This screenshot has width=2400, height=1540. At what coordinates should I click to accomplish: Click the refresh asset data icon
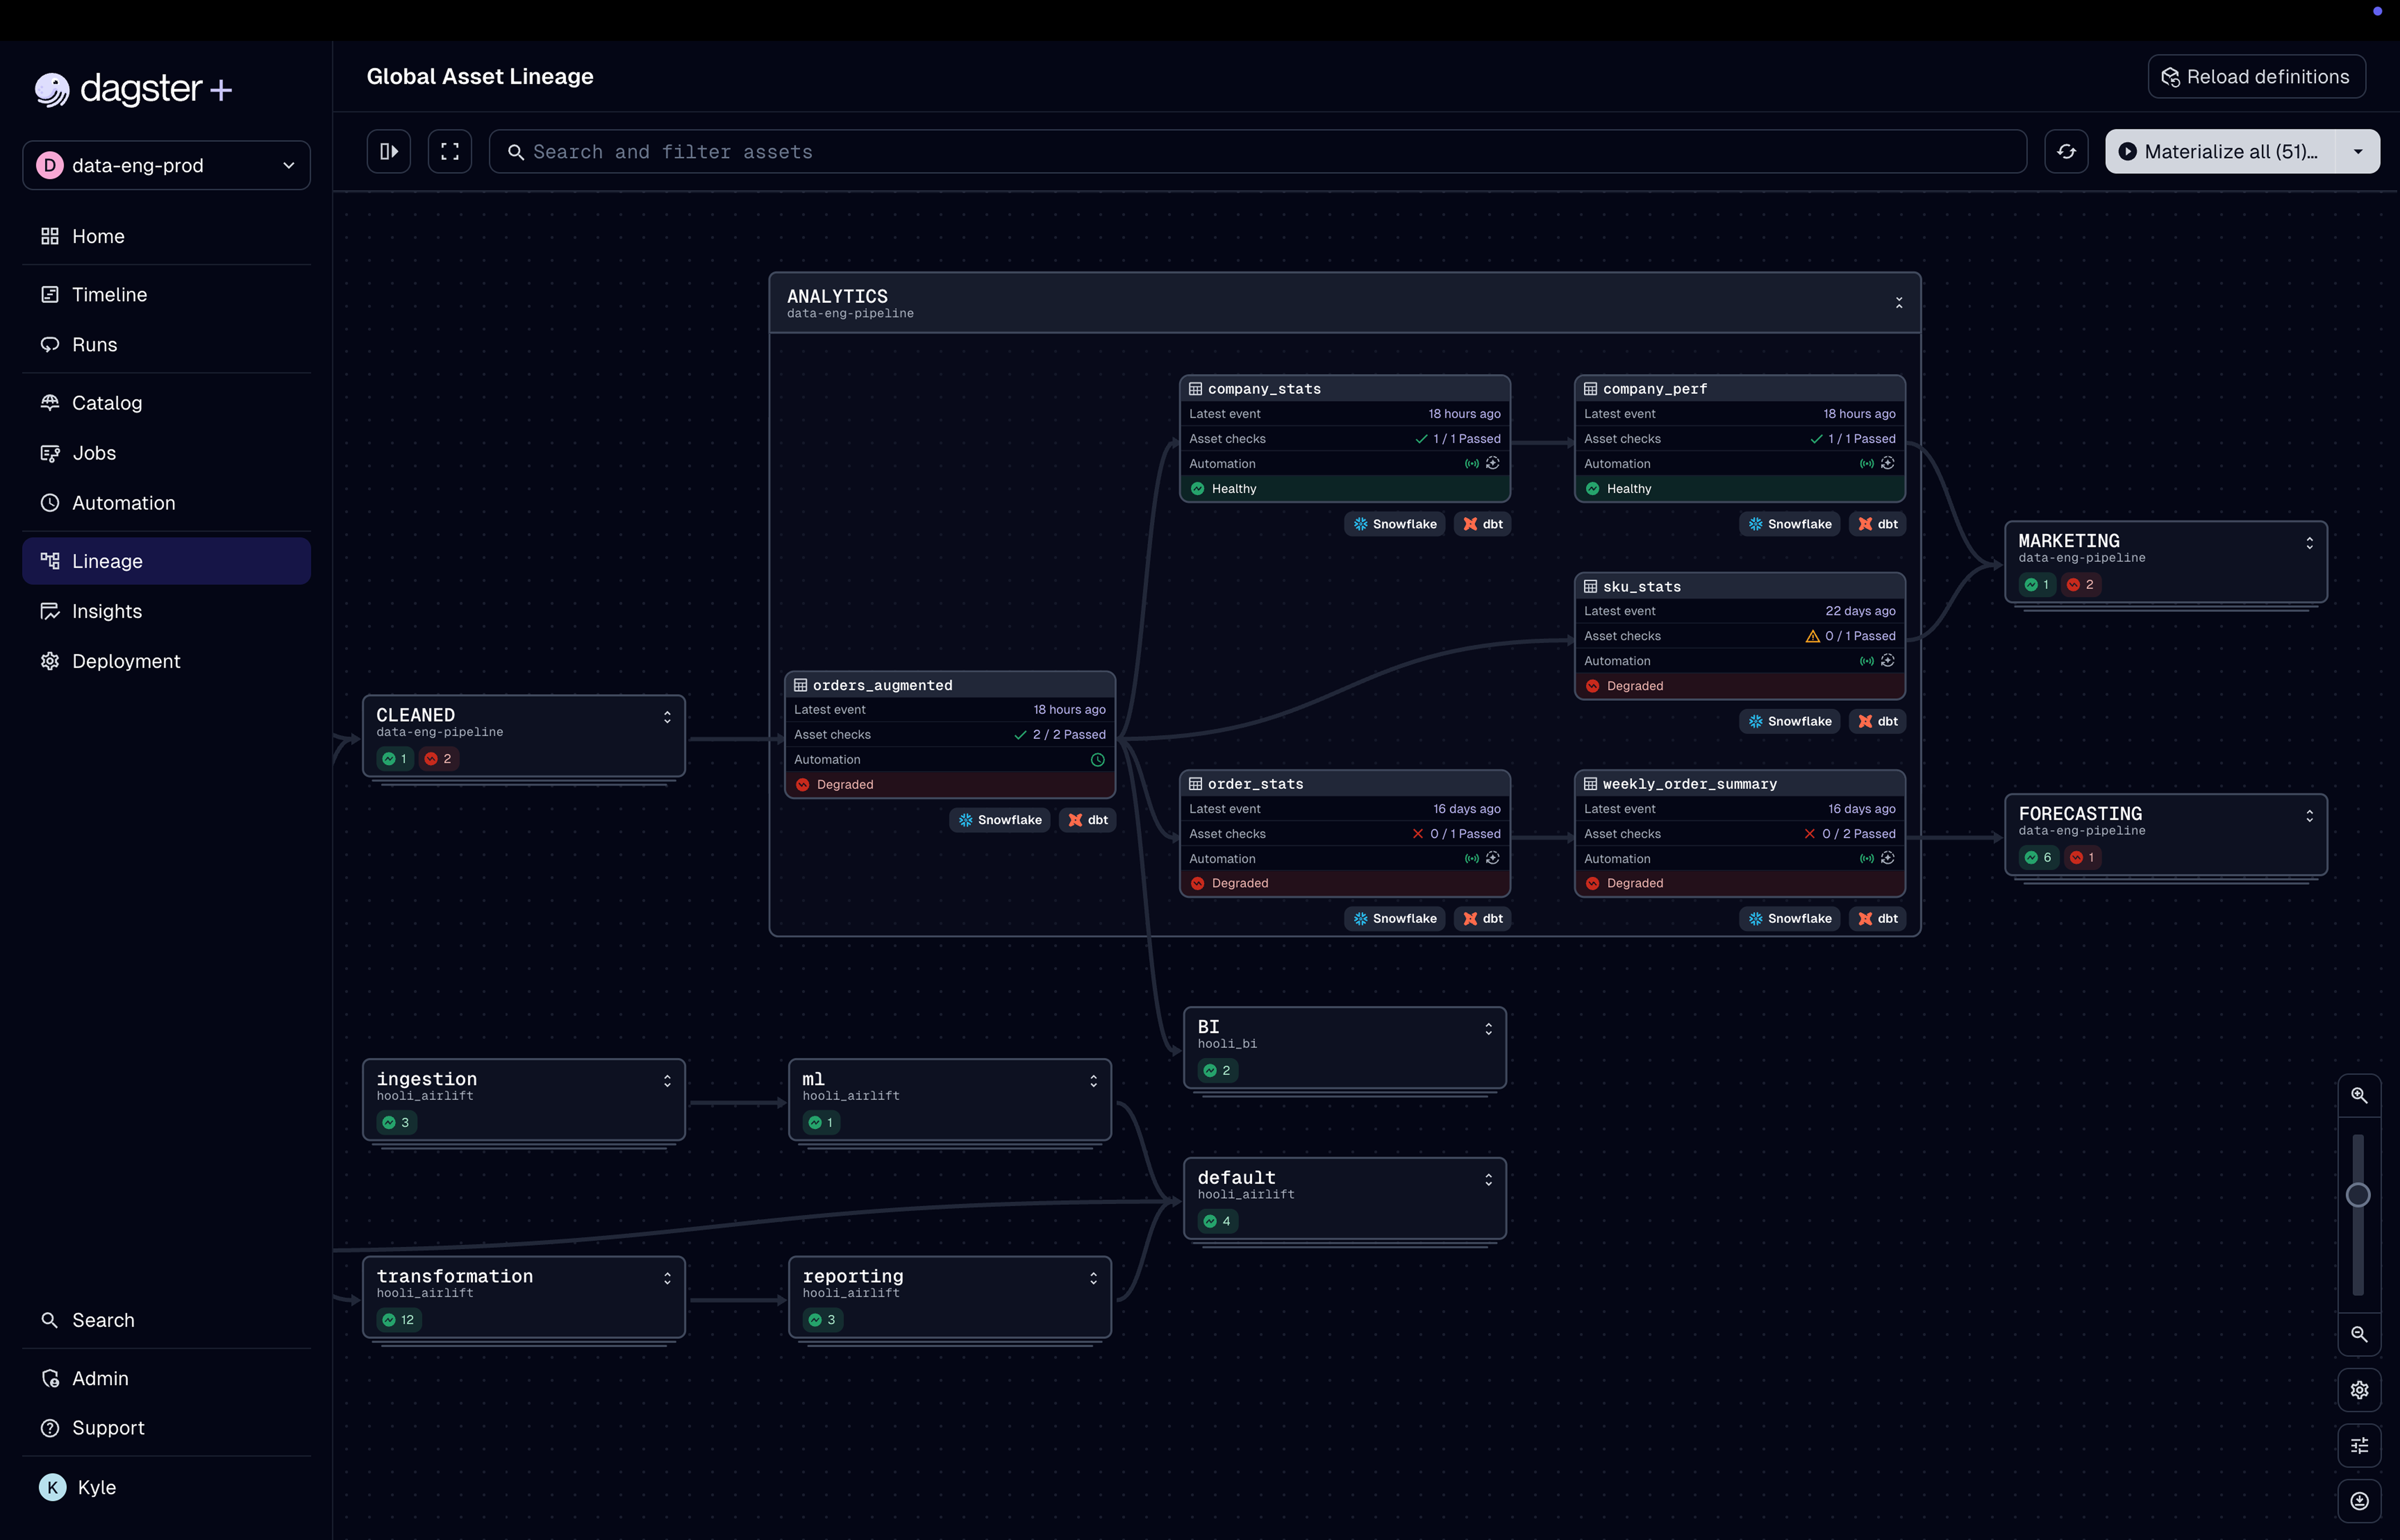coord(2066,151)
